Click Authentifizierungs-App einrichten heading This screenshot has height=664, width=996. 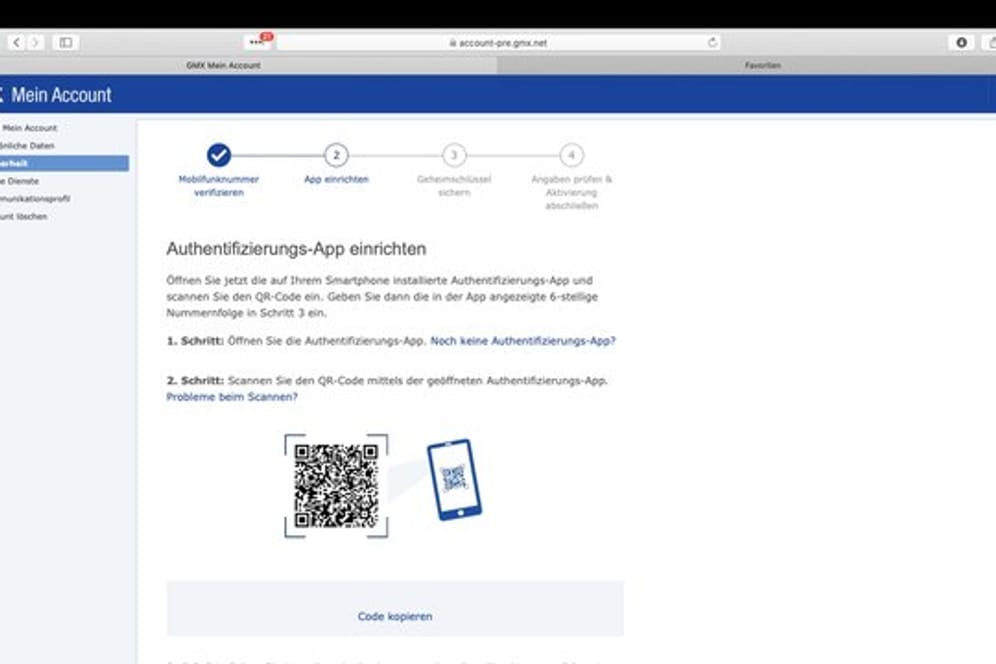pyautogui.click(x=296, y=249)
